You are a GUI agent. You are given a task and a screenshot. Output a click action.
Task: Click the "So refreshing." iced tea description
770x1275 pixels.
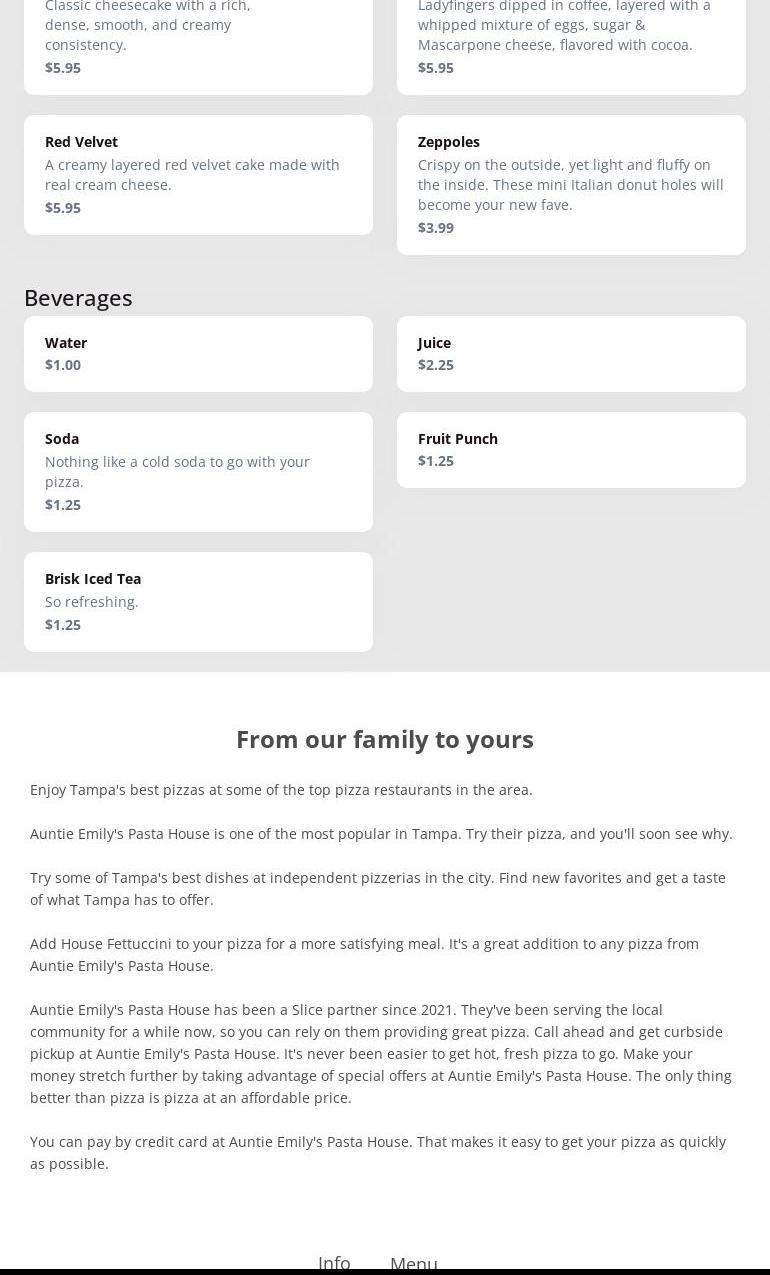coord(92,601)
